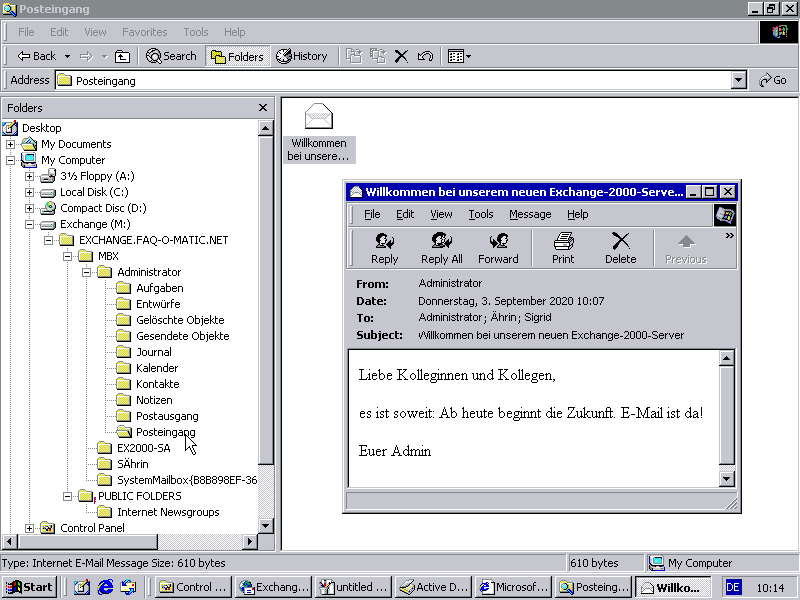Click down arrow of message body scrollbar
The width and height of the screenshot is (800, 600).
[x=726, y=479]
